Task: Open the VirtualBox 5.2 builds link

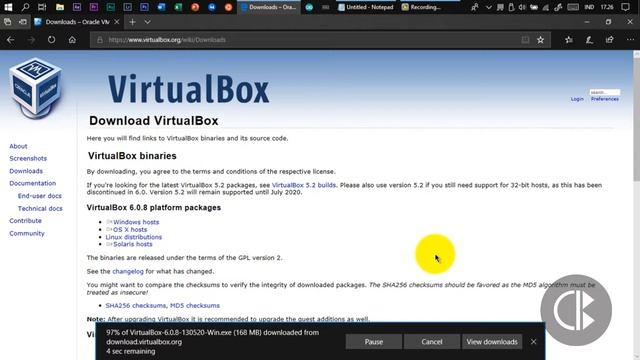Action: [x=304, y=185]
